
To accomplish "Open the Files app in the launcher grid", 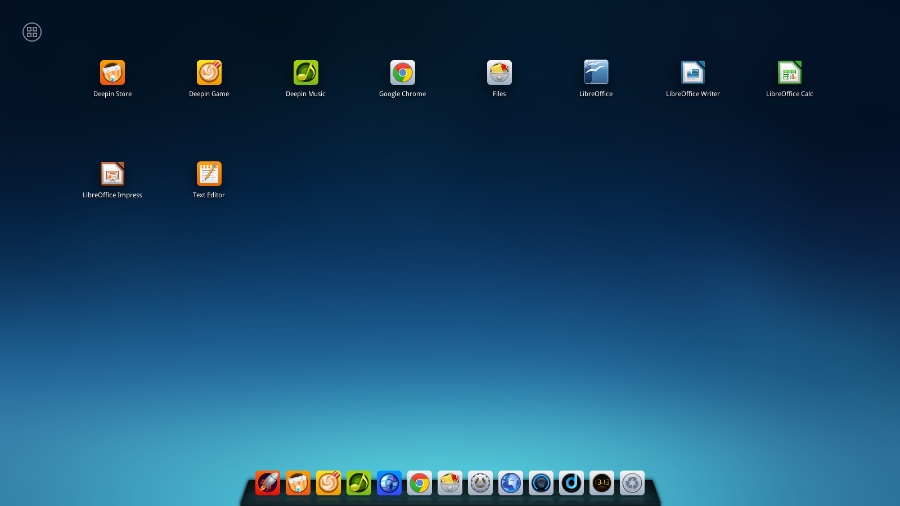I will (499, 73).
